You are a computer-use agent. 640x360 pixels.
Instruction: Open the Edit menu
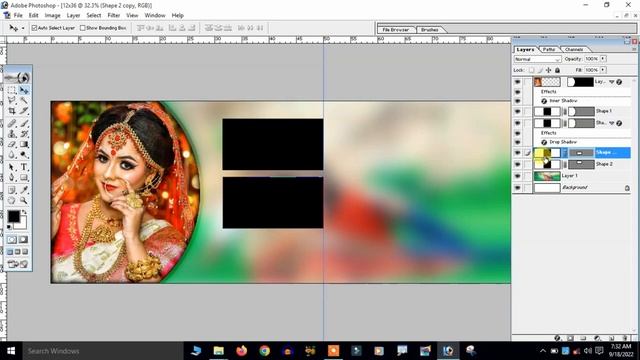point(33,15)
